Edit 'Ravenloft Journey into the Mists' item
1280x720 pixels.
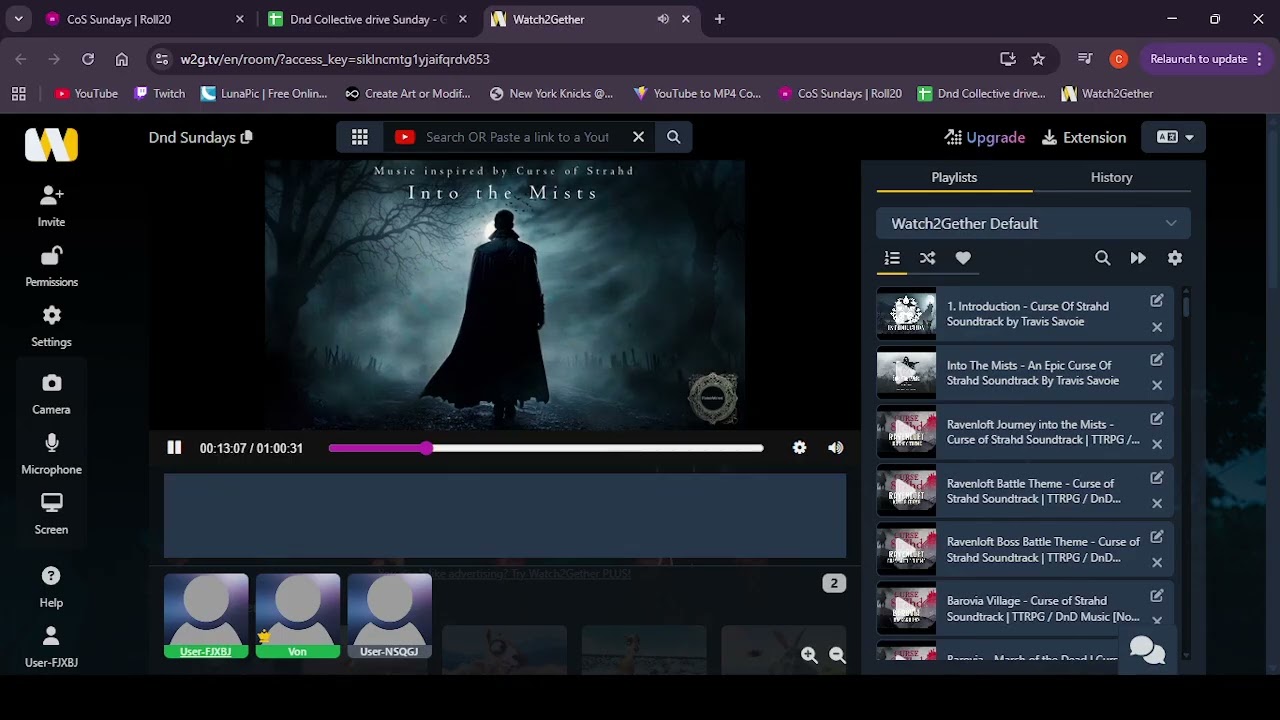tap(1157, 418)
